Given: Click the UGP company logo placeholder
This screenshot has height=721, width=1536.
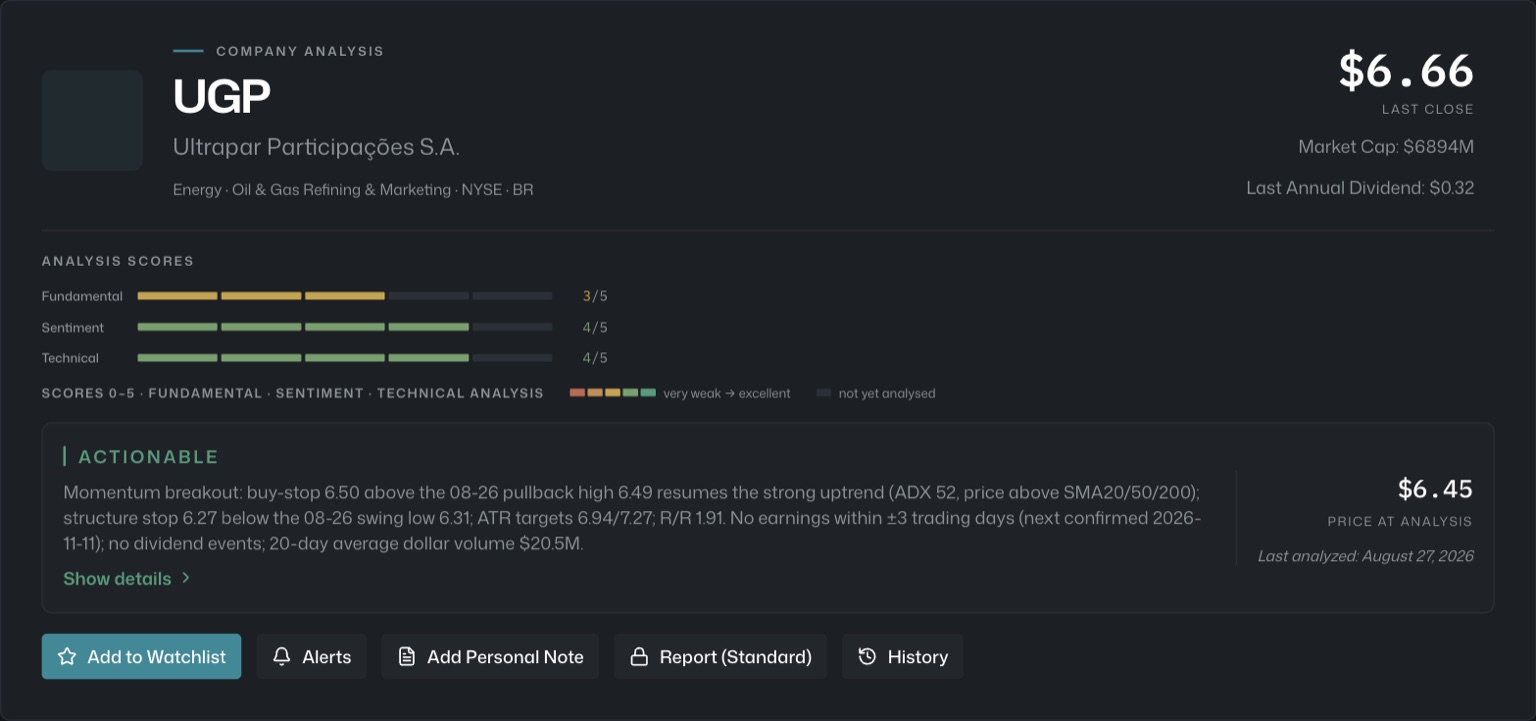Looking at the screenshot, I should click(x=92, y=120).
